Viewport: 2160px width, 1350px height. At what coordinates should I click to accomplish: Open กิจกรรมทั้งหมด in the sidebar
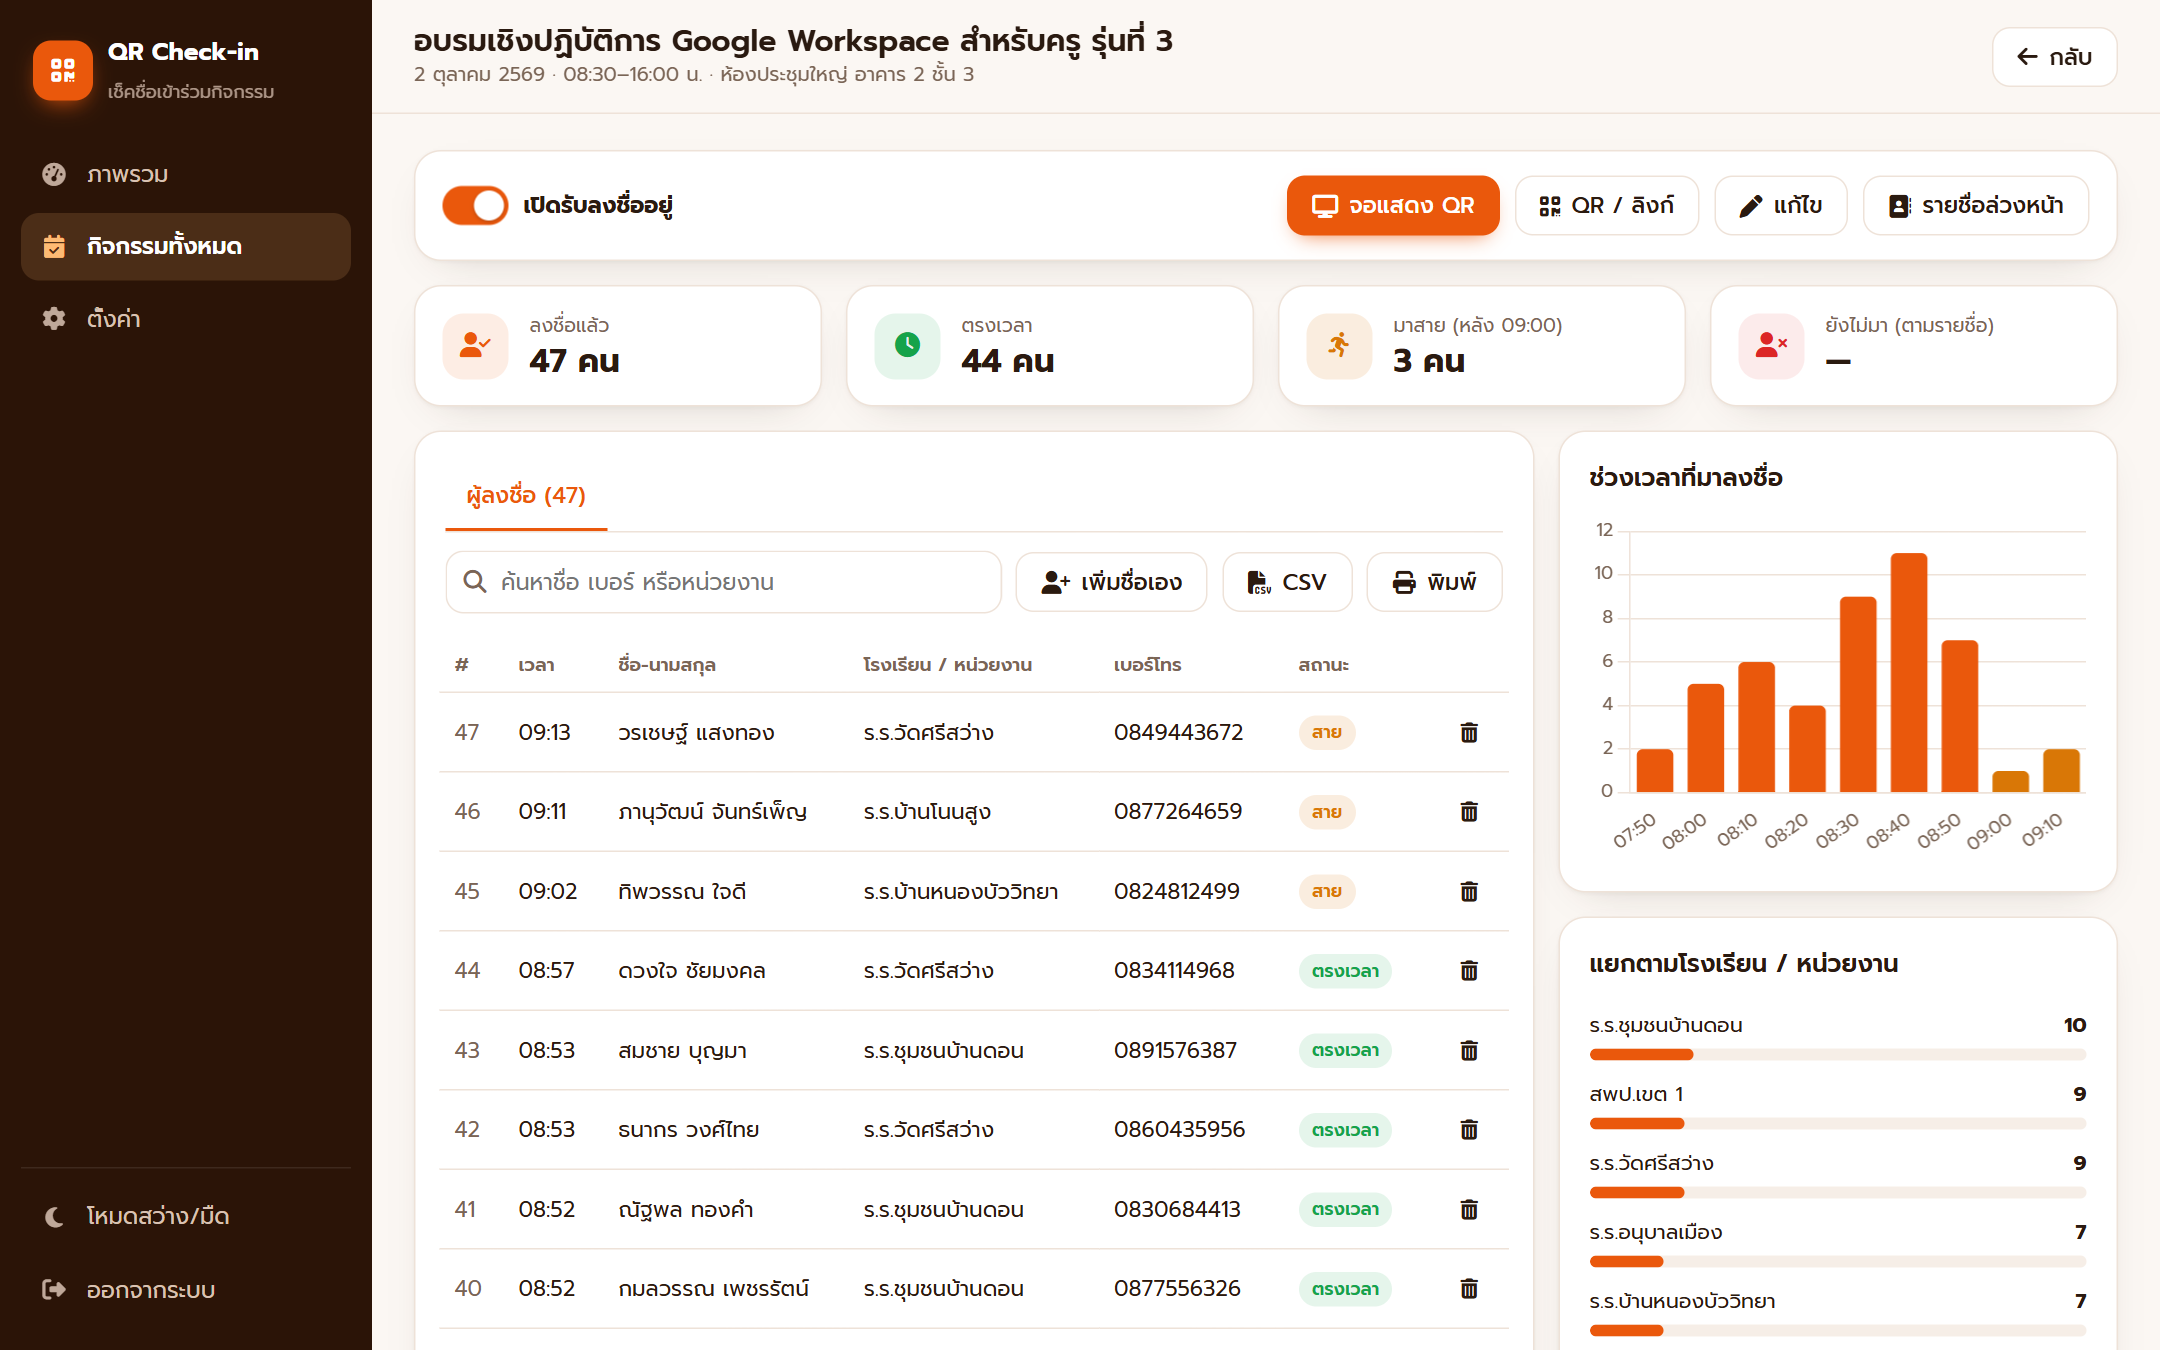(186, 246)
